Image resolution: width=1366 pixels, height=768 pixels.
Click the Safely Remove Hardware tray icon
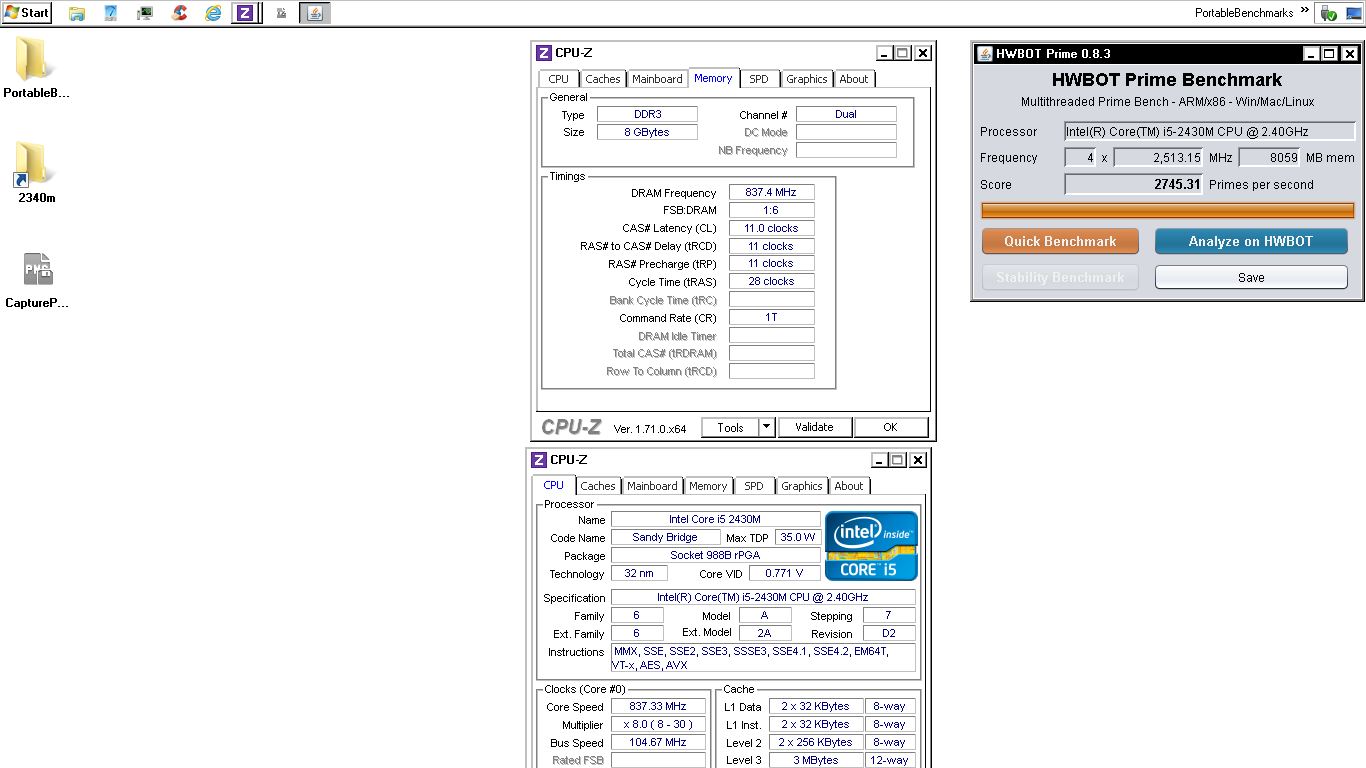(x=1329, y=13)
